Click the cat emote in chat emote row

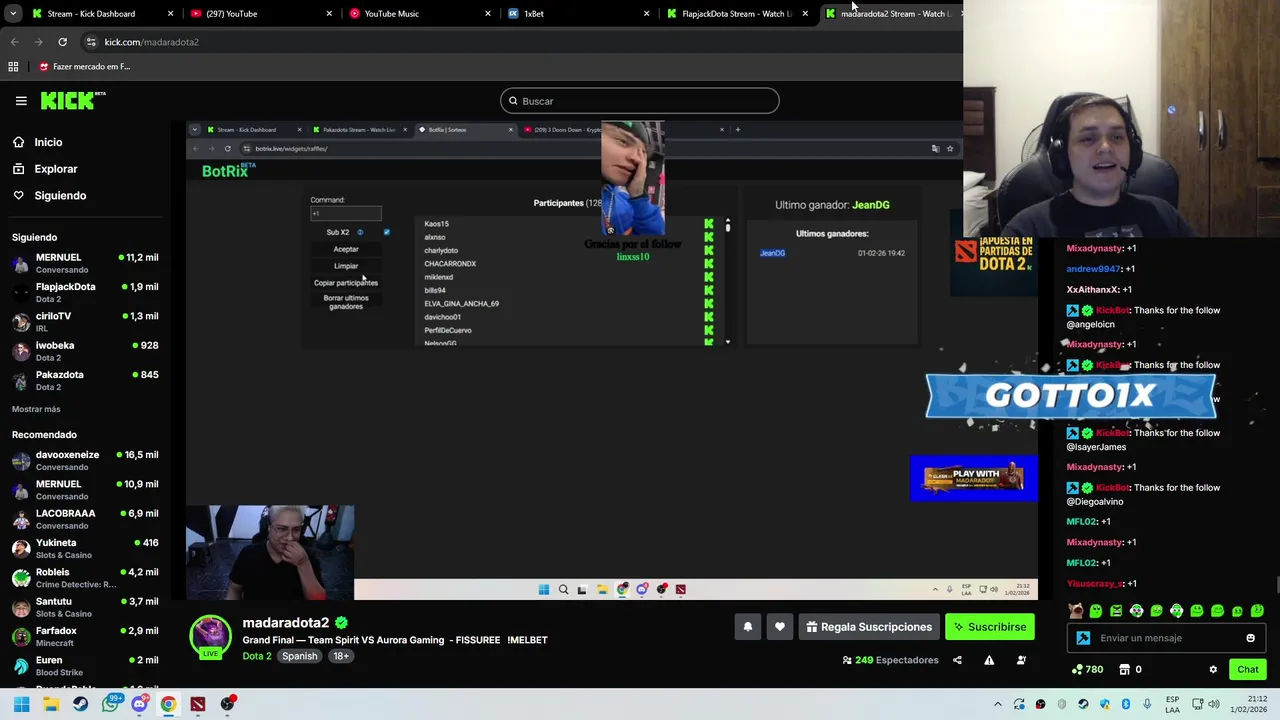pos(1076,610)
